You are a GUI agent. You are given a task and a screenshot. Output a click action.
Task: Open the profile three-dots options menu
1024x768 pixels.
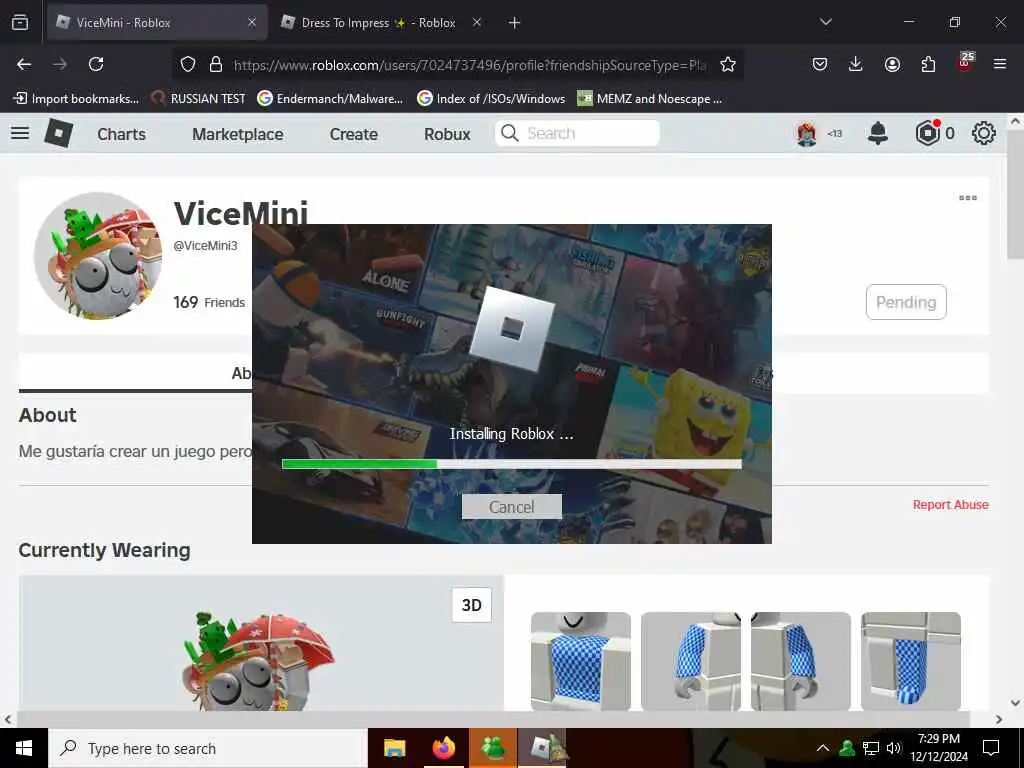968,197
